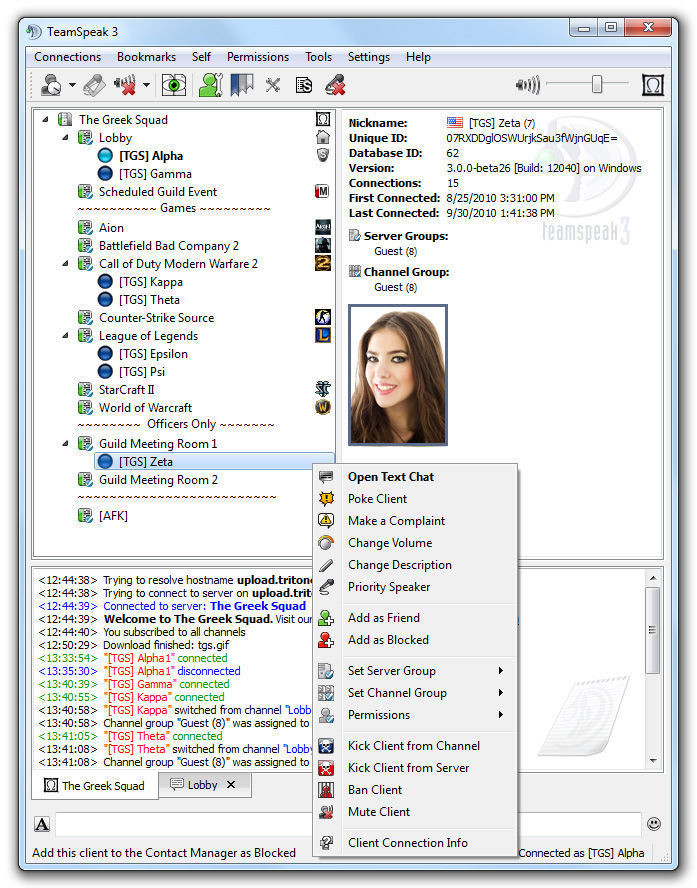Switch to the Lobby chat tab
The height and width of the screenshot is (888, 697).
tap(202, 786)
